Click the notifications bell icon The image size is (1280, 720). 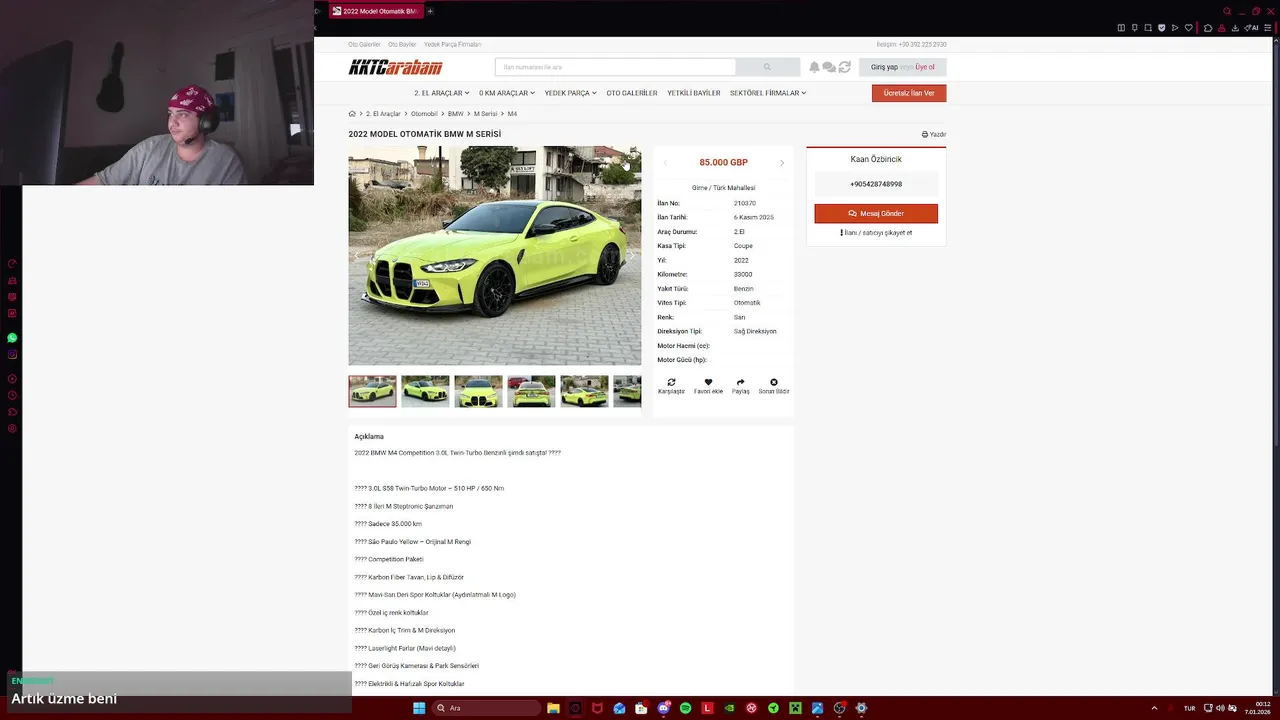pos(814,67)
